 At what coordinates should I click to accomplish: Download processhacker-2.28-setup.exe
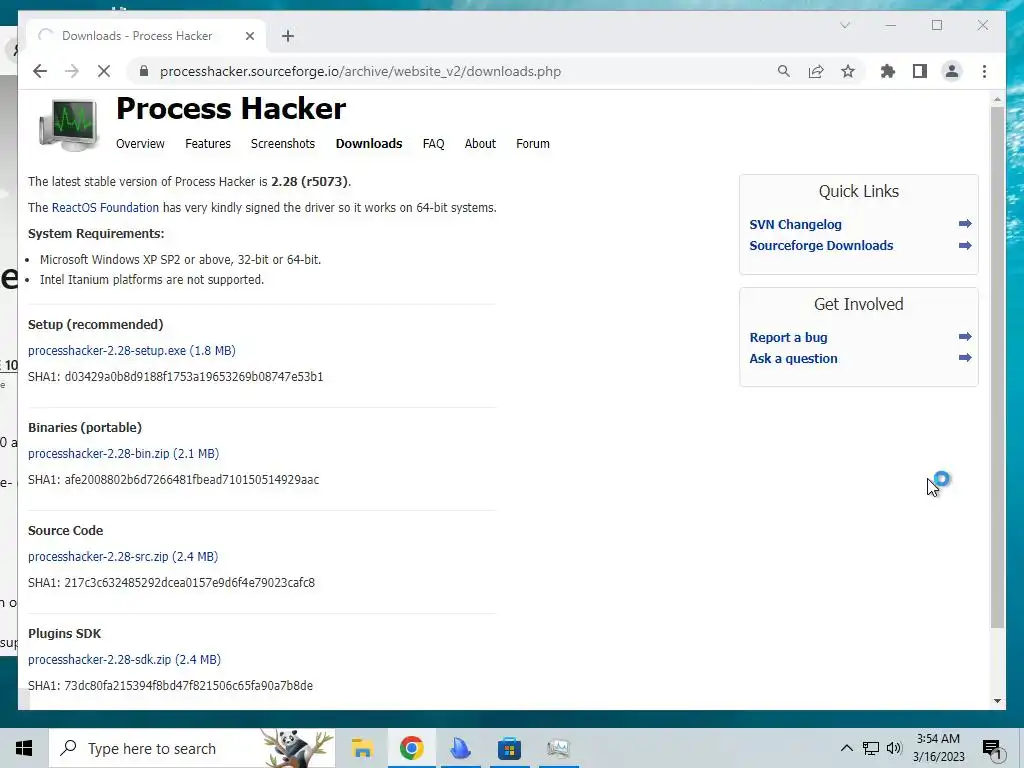click(132, 351)
